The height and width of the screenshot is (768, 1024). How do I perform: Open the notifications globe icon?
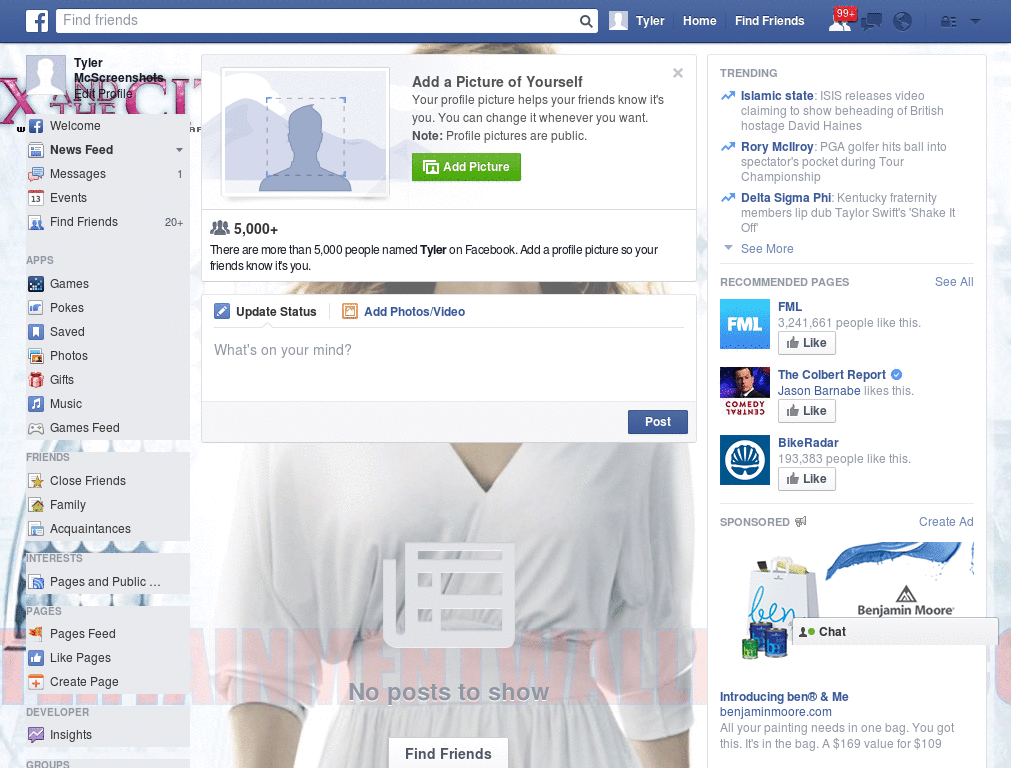tap(903, 22)
